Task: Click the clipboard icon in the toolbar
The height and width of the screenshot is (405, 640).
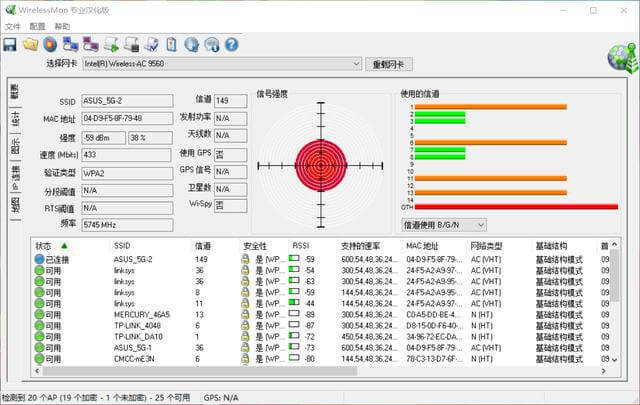Action: tap(172, 44)
